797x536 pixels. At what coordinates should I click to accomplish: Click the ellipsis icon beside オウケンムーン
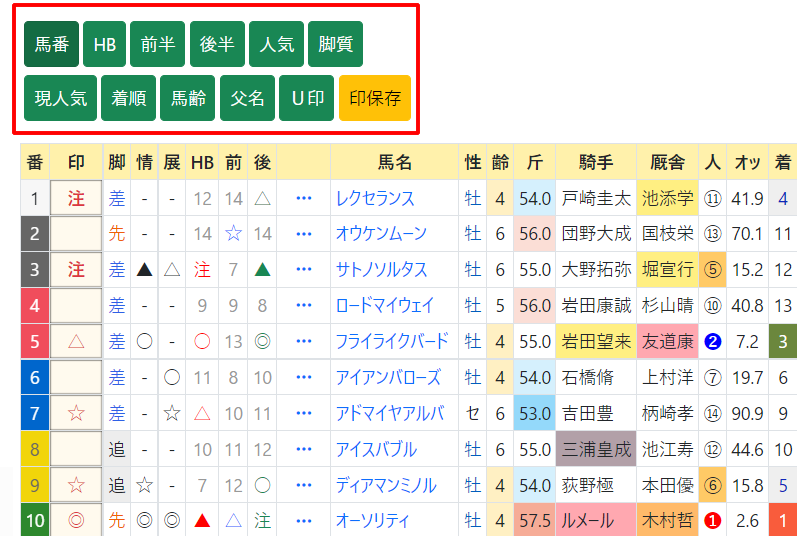305,234
